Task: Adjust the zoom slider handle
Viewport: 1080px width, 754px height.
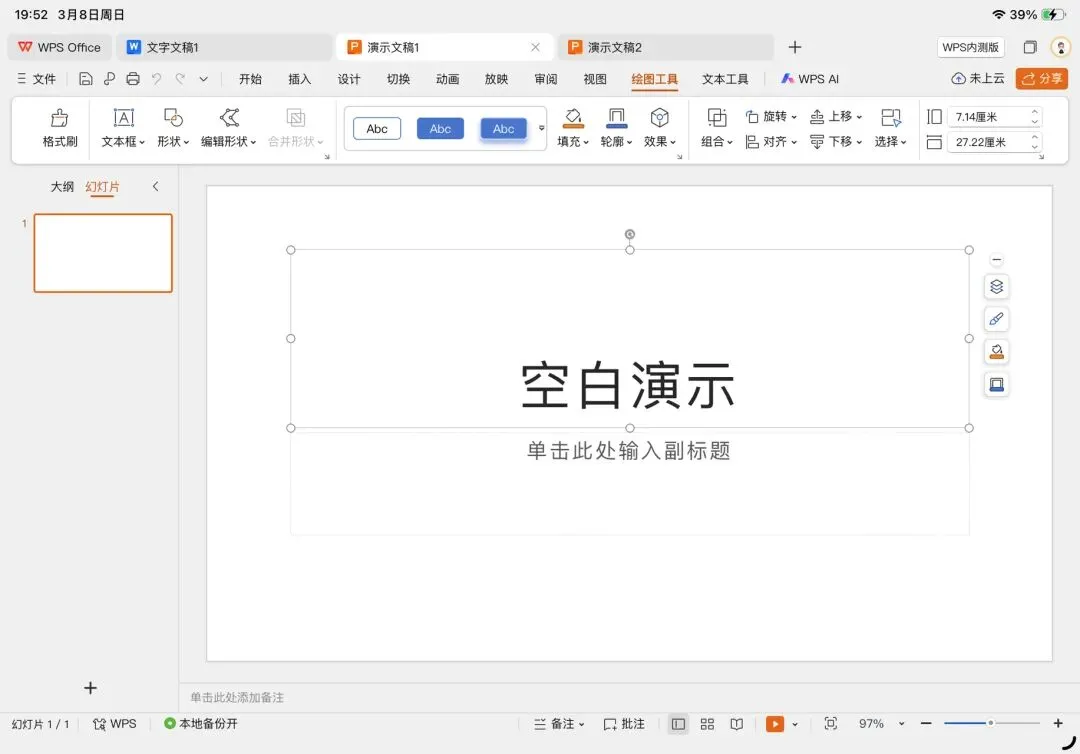Action: (990, 723)
